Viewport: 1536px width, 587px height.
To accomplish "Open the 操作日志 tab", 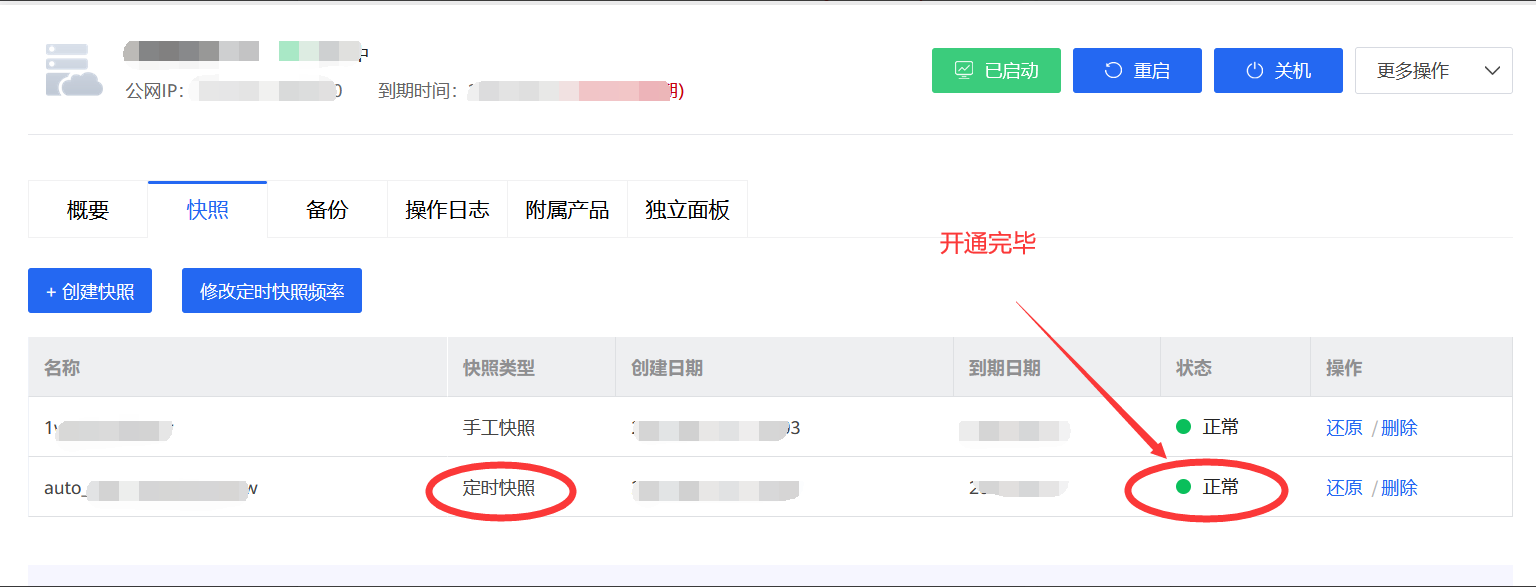I will tap(447, 210).
